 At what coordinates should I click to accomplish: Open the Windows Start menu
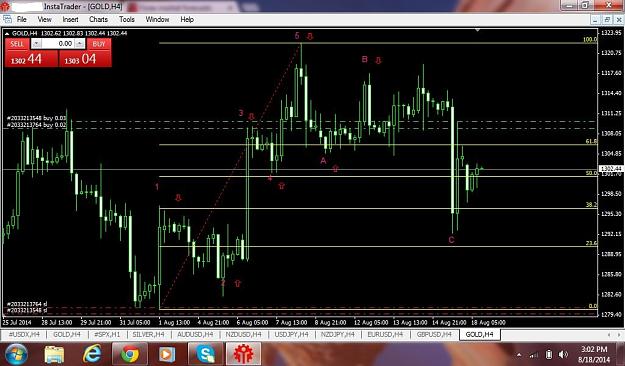tap(16, 354)
